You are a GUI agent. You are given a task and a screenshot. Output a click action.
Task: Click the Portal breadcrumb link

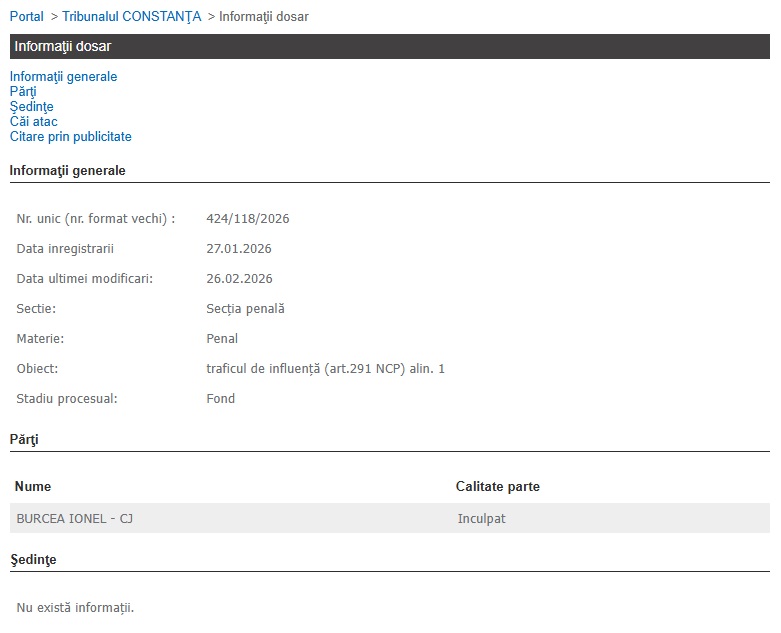point(27,17)
